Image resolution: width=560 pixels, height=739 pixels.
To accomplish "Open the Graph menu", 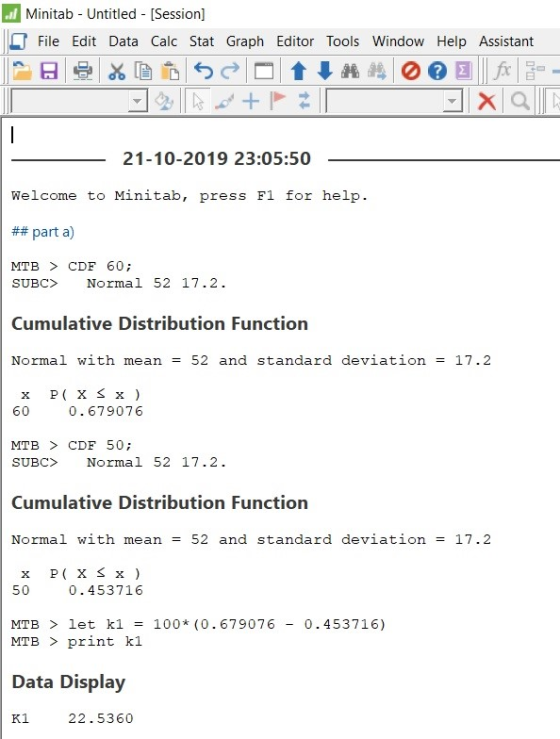I will [x=245, y=41].
